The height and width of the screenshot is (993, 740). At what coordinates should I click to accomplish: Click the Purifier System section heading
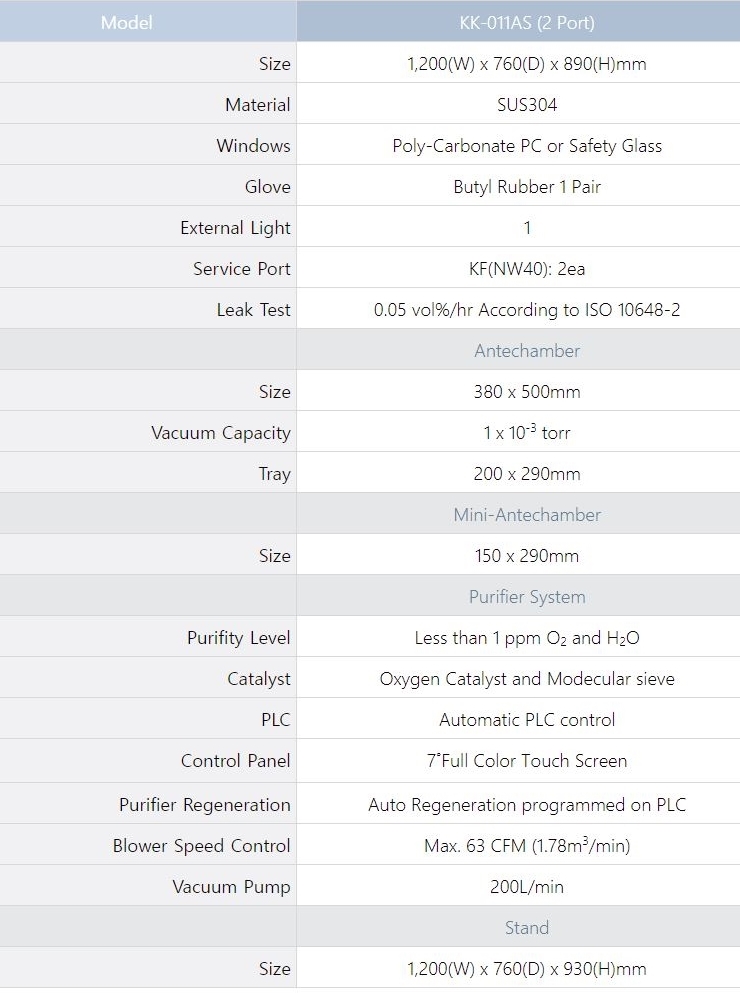tap(527, 597)
